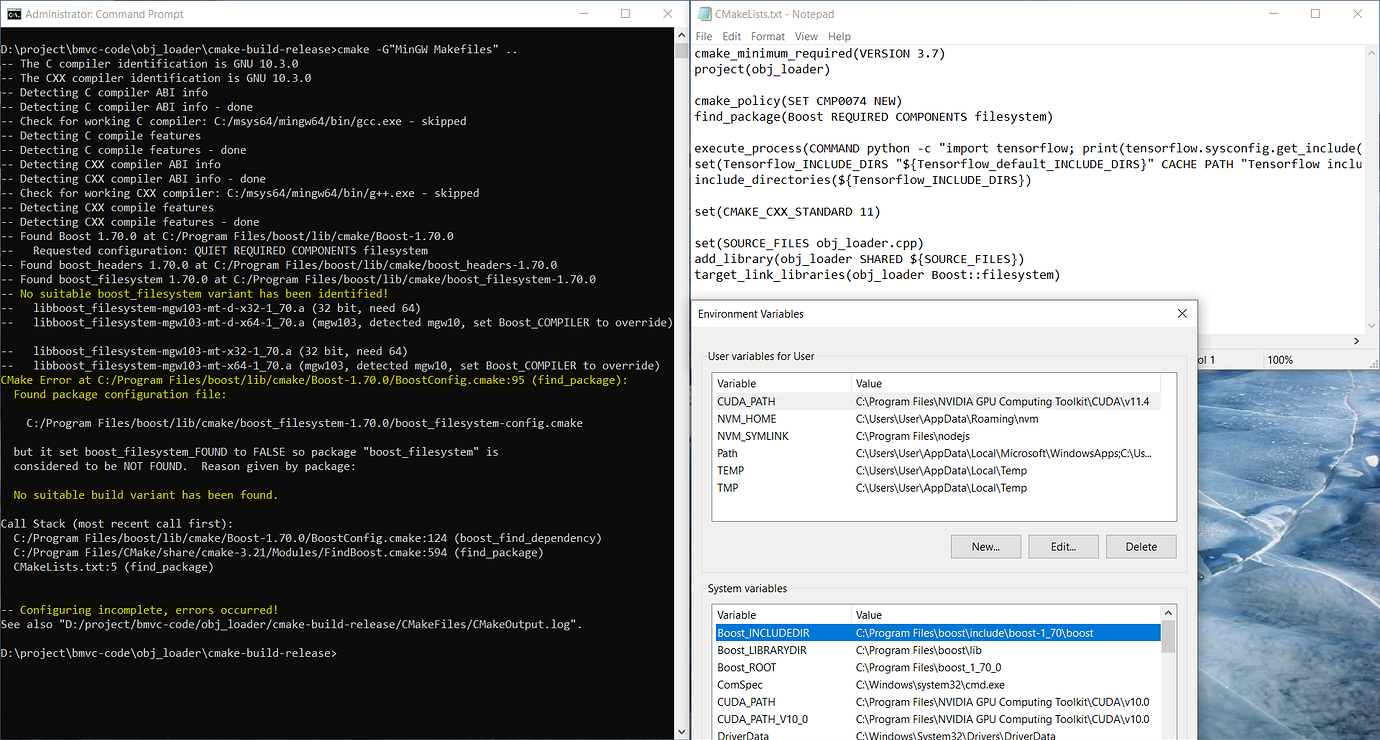Open the File menu in Notepad
This screenshot has height=740, width=1380.
704,36
